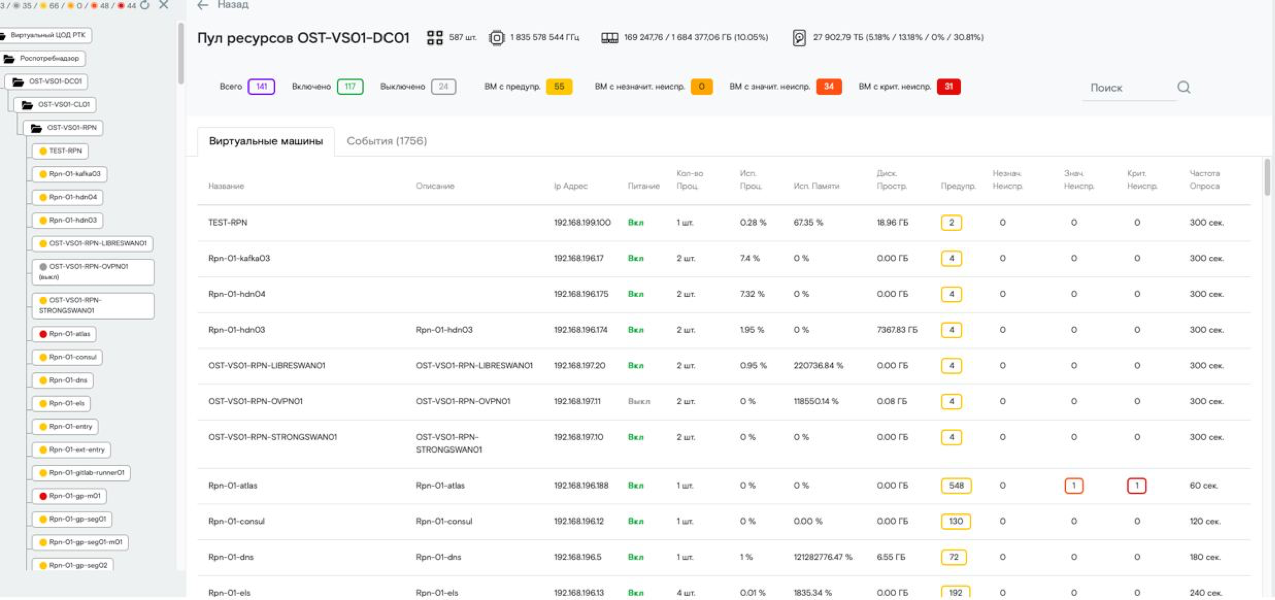This screenshot has height=600, width=1275.
Task: Click the back arrow next to Назад
Action: 203,6
